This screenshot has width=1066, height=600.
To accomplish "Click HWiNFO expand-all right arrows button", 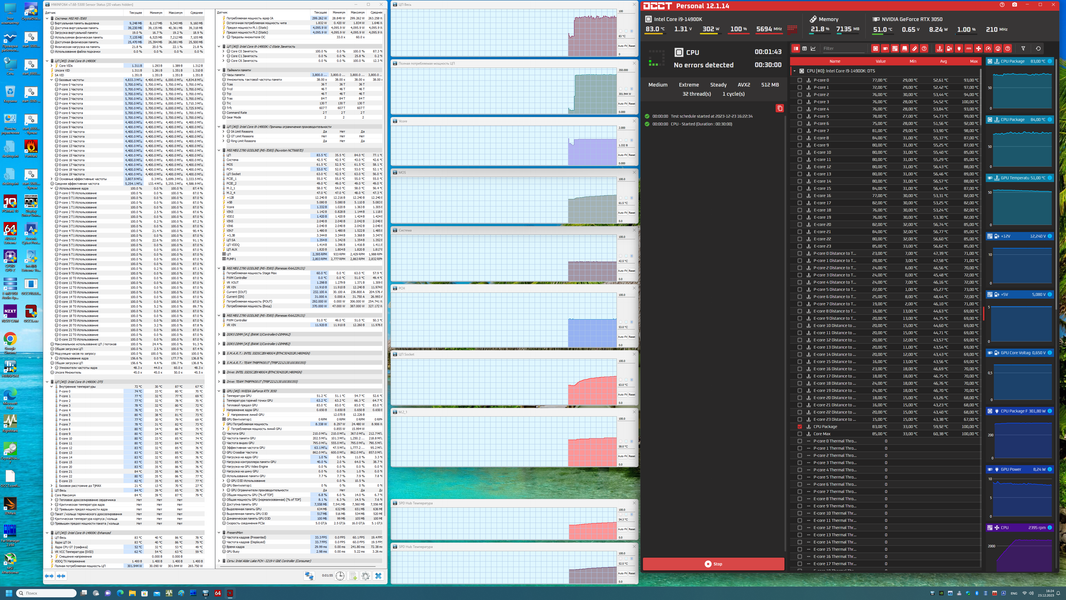I will 61,576.
